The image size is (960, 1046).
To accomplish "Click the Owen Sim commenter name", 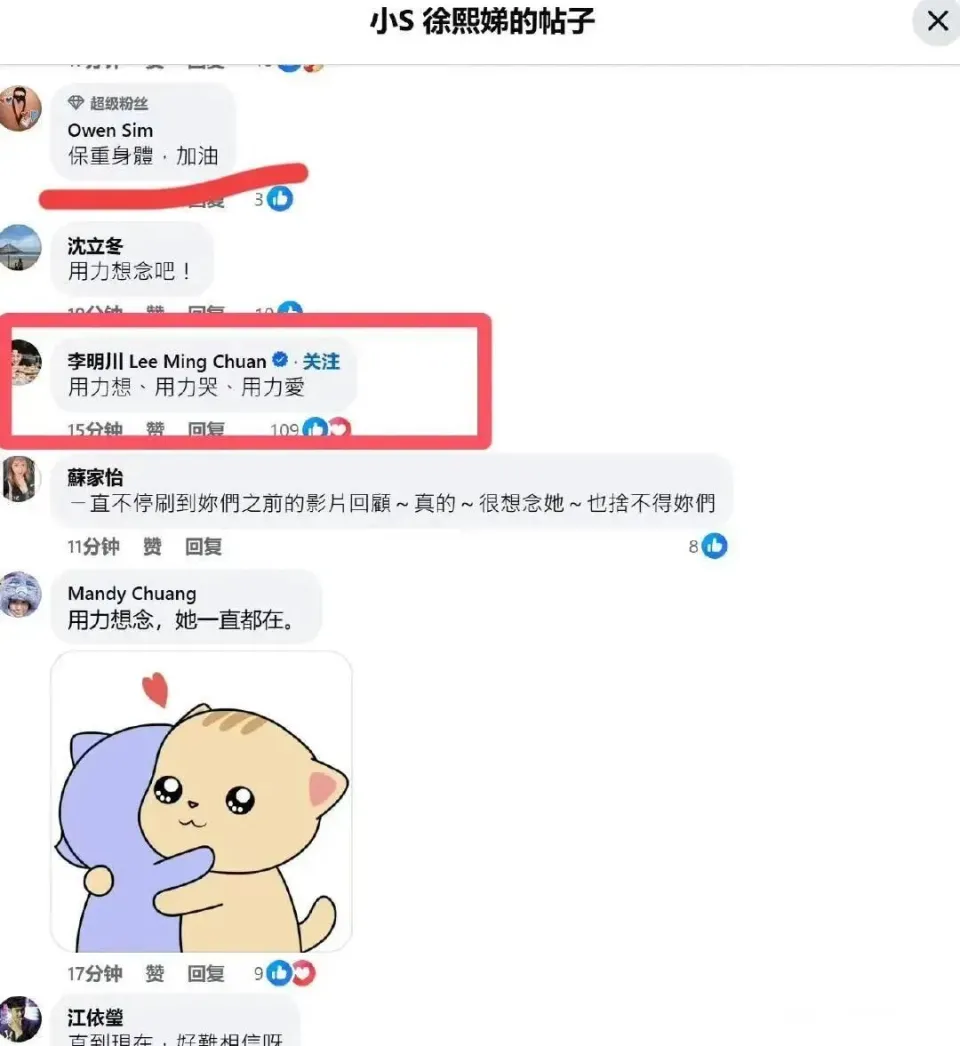I will pyautogui.click(x=110, y=130).
